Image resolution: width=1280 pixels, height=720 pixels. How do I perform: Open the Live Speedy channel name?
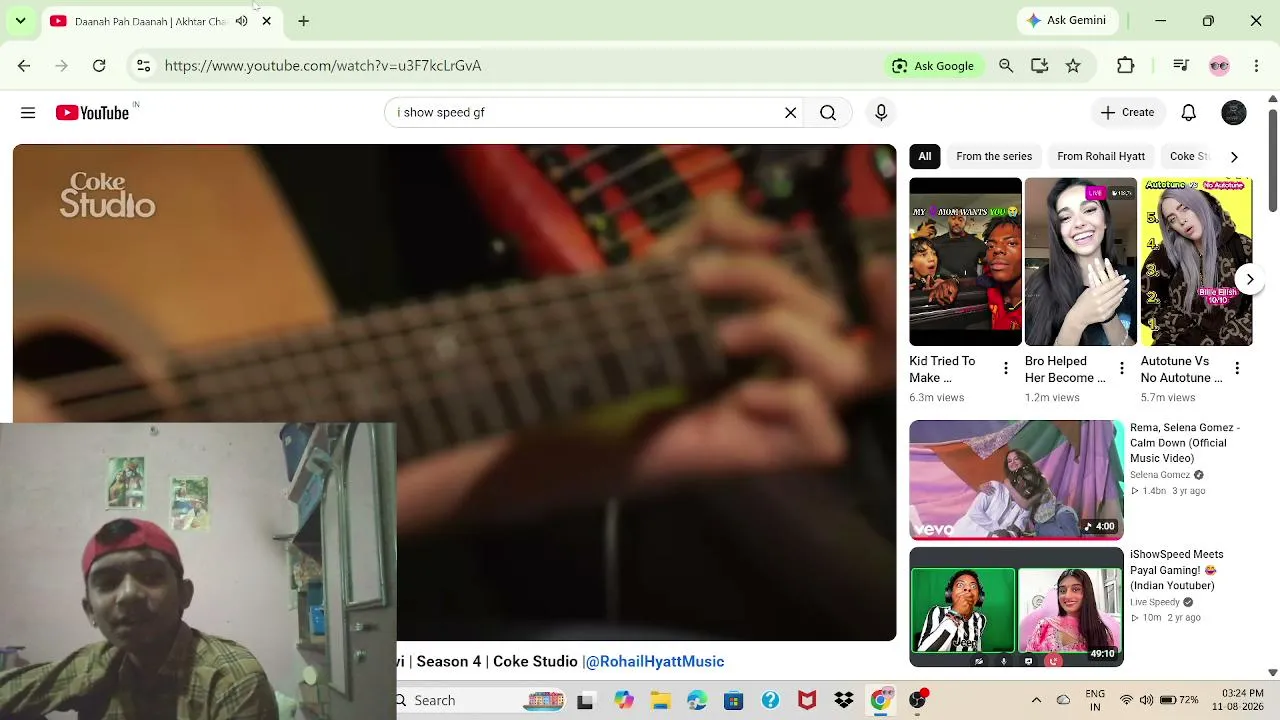pyautogui.click(x=1155, y=602)
